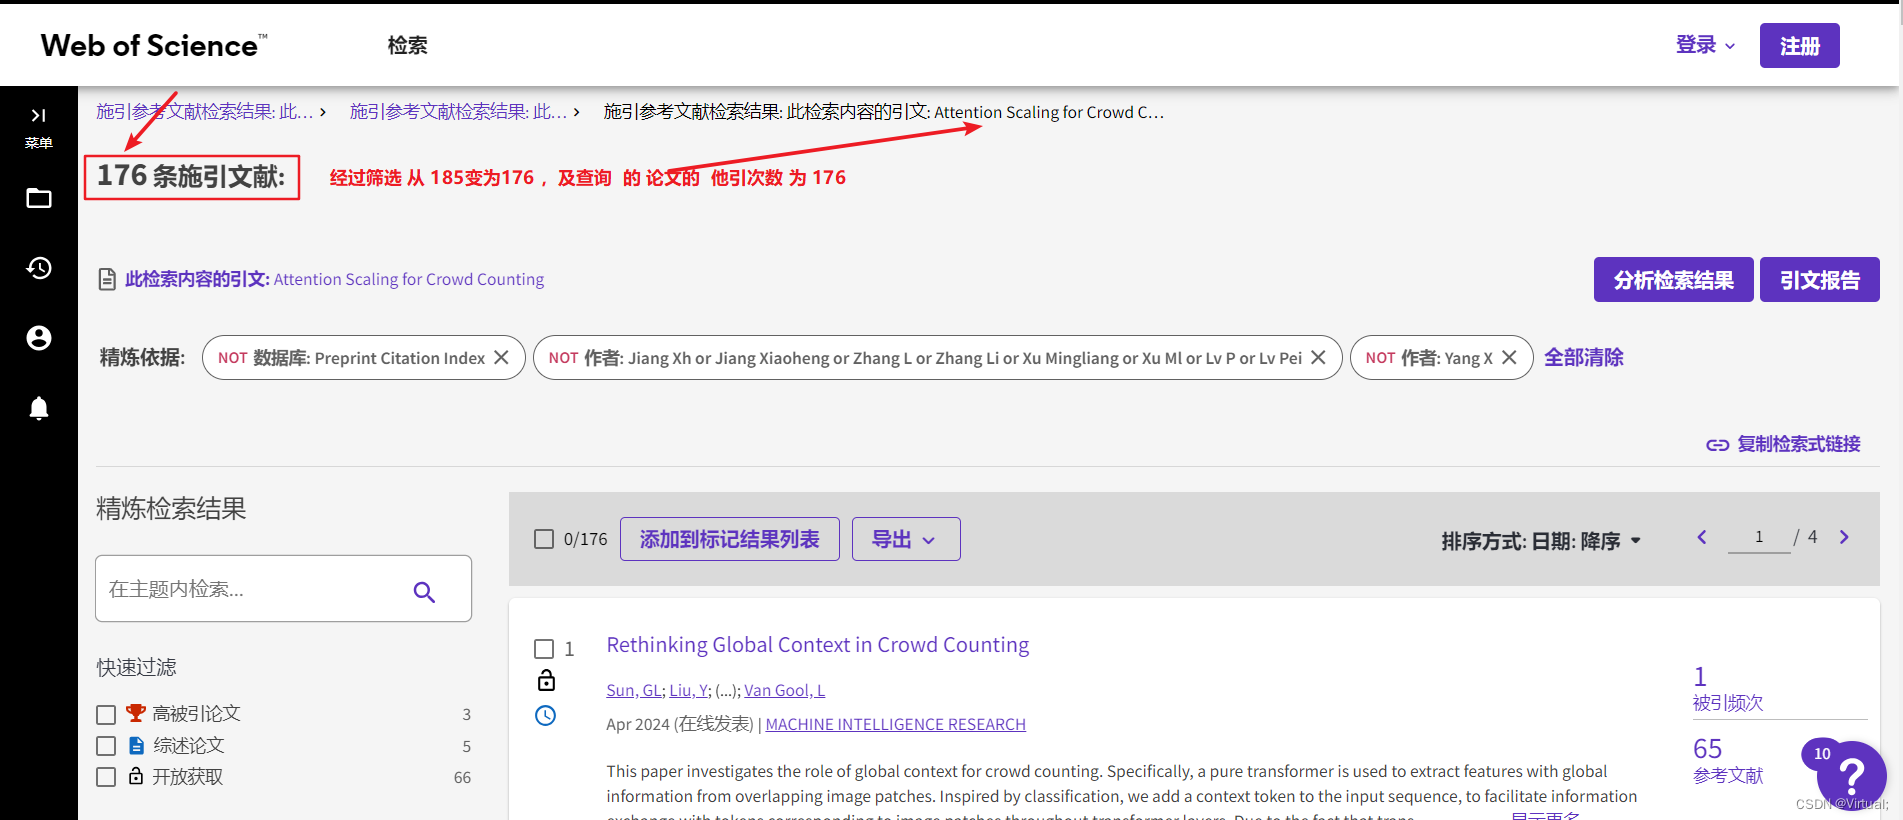This screenshot has width=1903, height=820.
Task: Enable the 高被引论文 filter checkbox
Action: [106, 714]
